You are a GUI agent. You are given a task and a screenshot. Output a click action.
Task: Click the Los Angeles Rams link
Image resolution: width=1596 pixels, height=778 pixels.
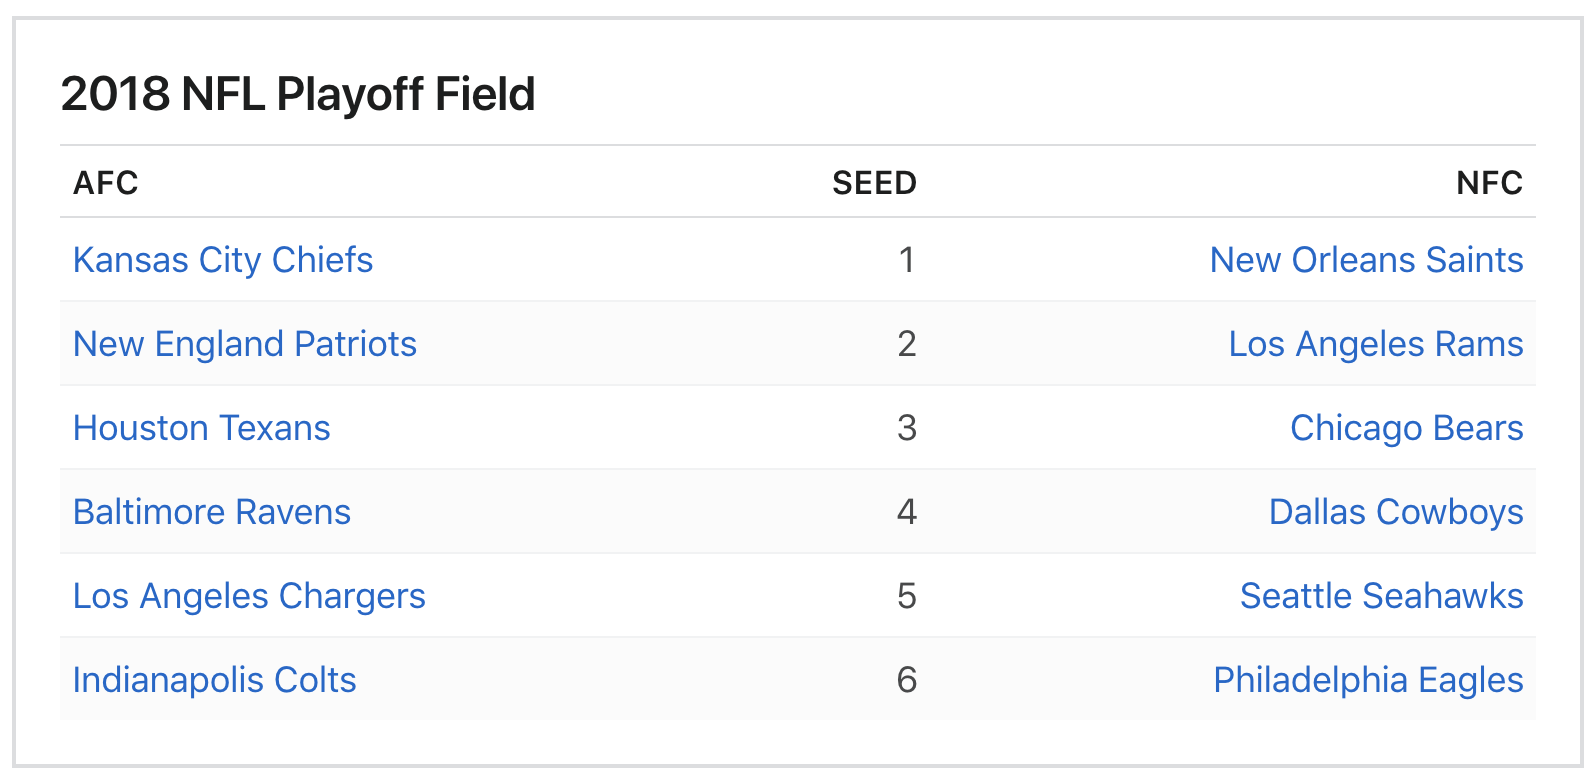click(x=1375, y=344)
